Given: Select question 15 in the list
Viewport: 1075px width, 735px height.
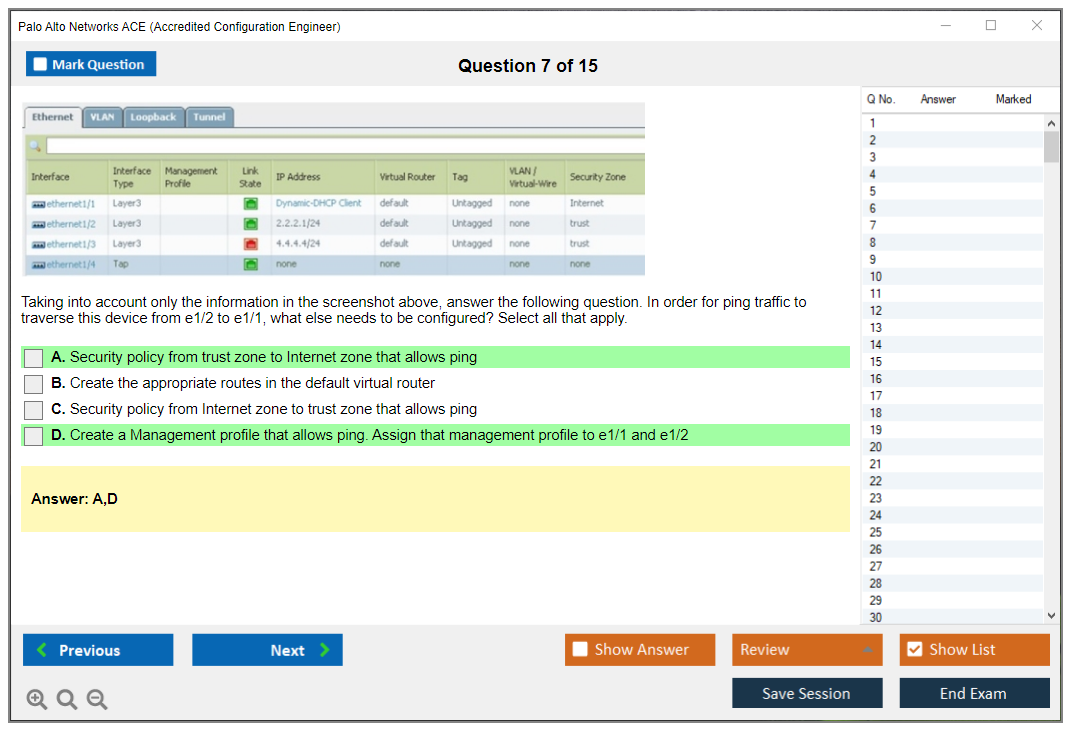Looking at the screenshot, I should [x=876, y=361].
